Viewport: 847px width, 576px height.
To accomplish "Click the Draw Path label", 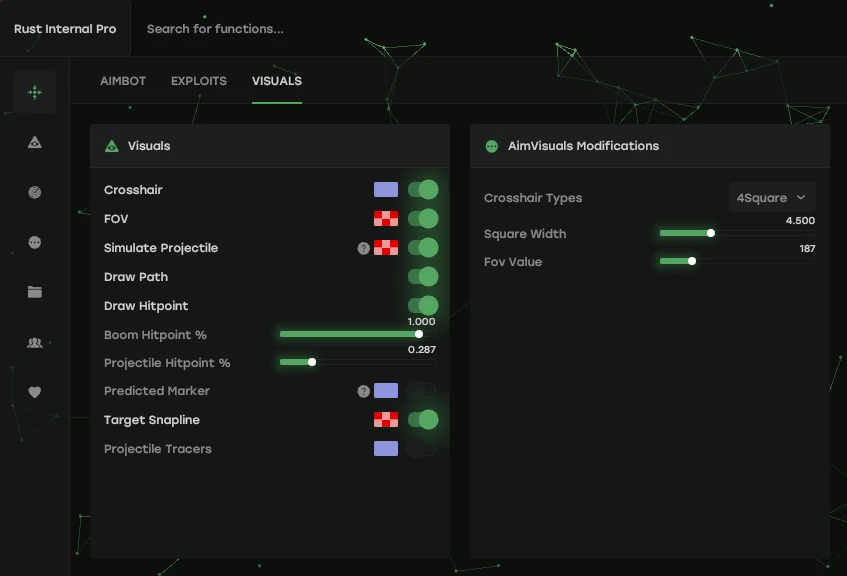I will [136, 277].
